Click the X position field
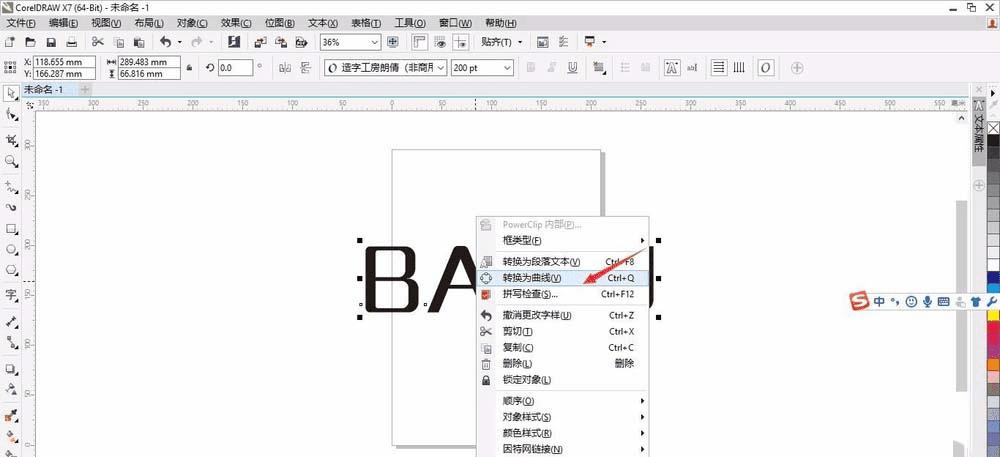The height and width of the screenshot is (457, 1000). 64,62
